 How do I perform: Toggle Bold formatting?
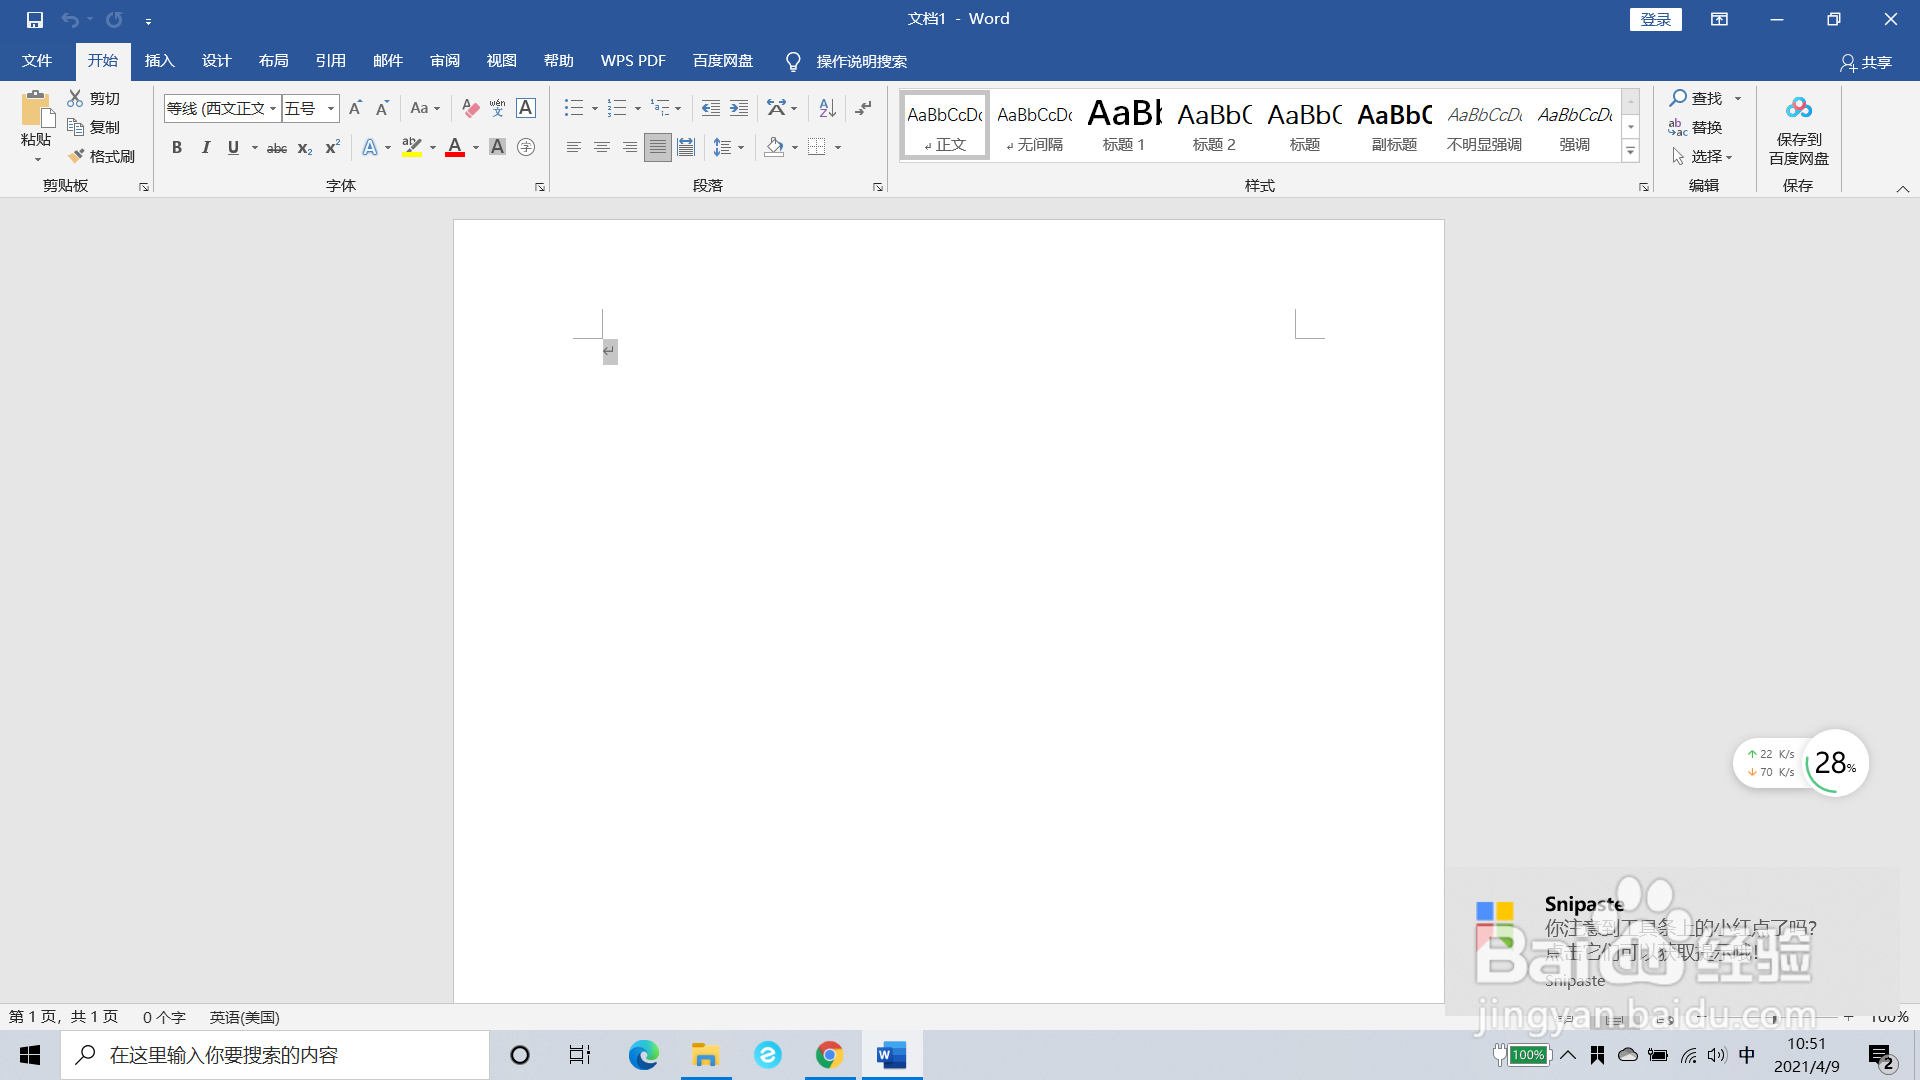(x=177, y=147)
